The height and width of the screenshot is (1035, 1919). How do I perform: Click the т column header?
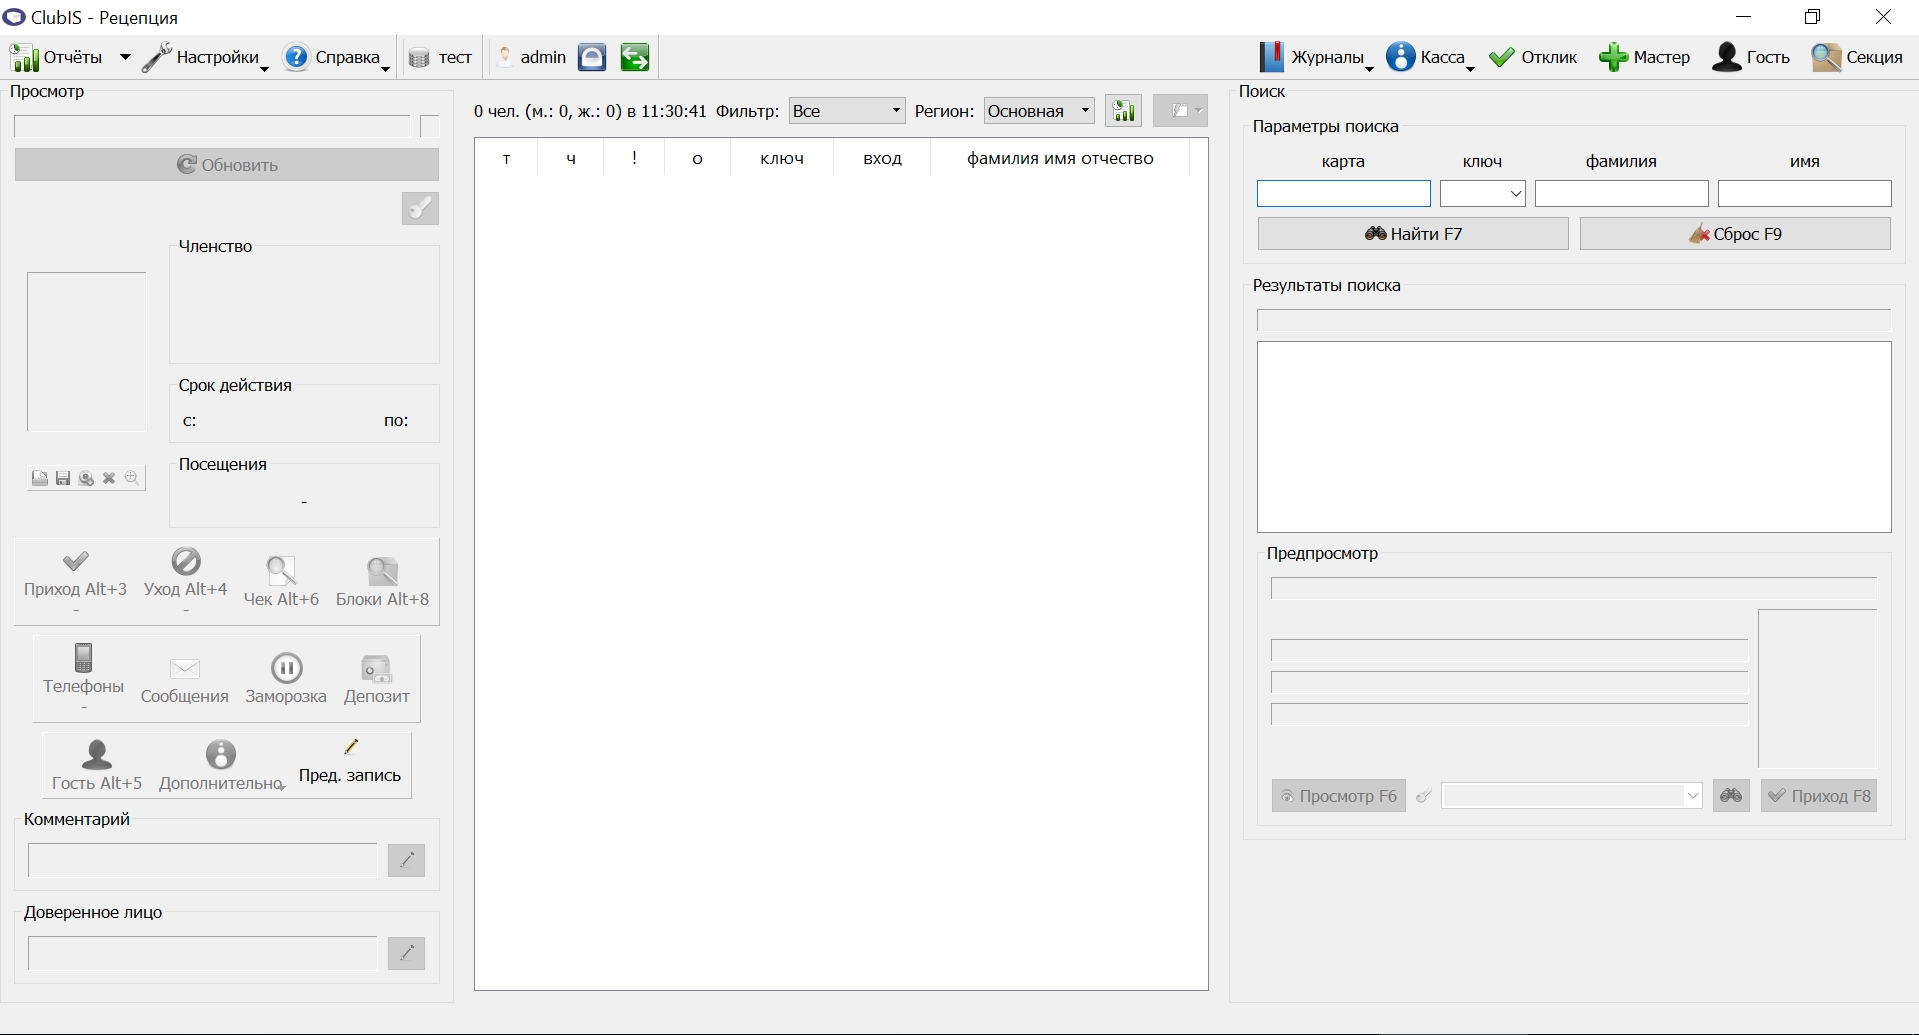[x=507, y=158]
